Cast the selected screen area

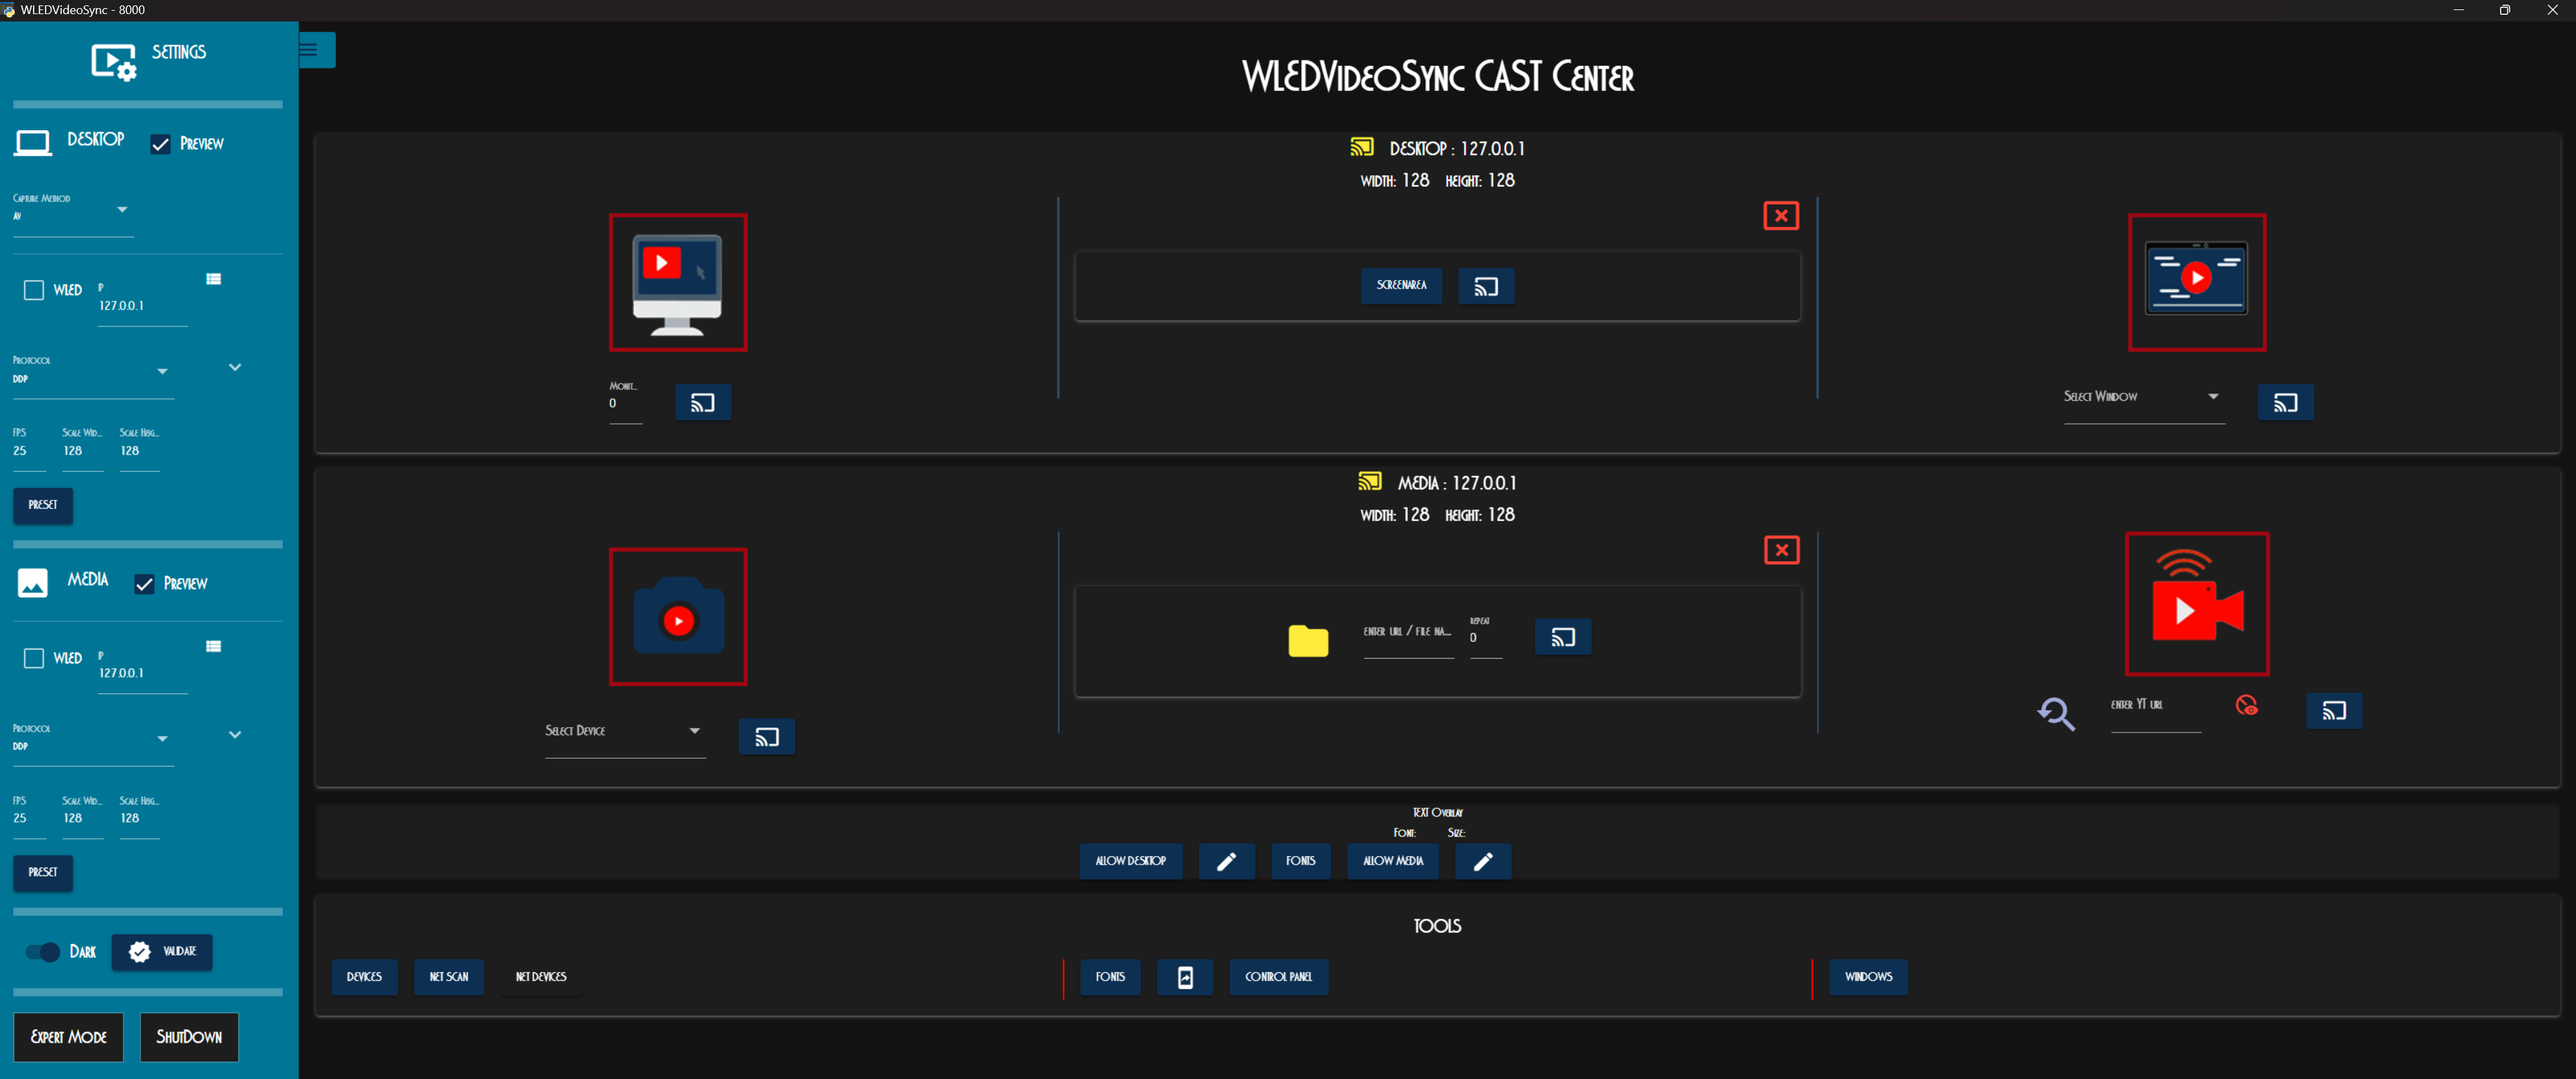pos(1486,287)
